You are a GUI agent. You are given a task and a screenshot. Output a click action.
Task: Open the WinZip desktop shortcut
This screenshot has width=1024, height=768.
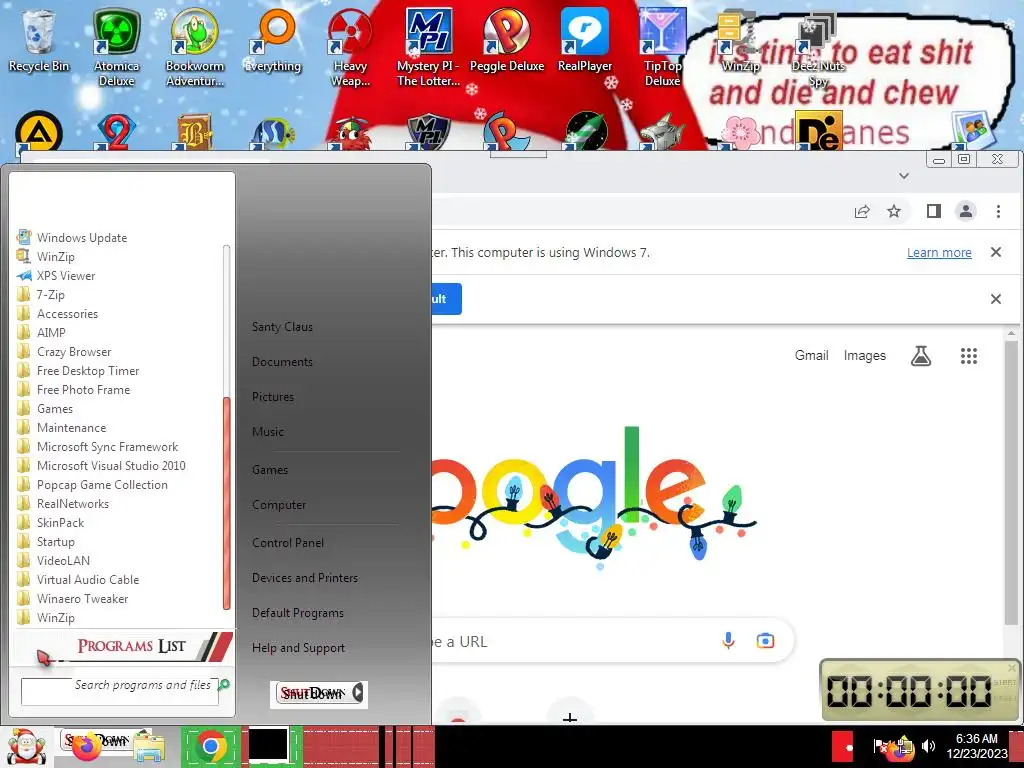(x=740, y=39)
